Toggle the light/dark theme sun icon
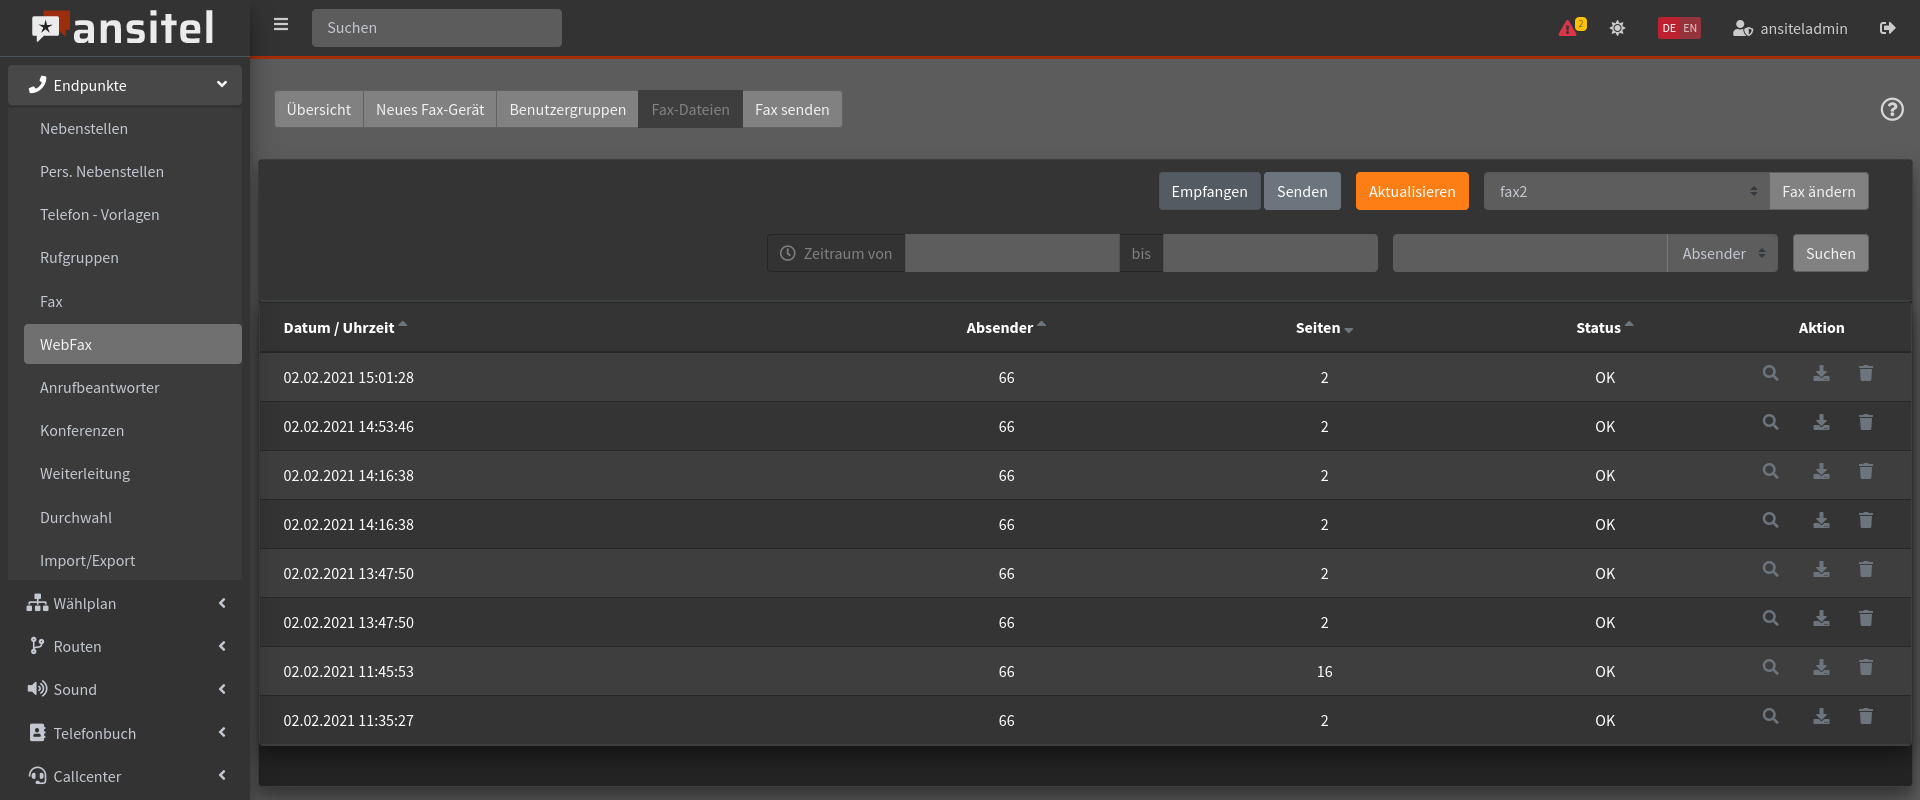Image resolution: width=1920 pixels, height=800 pixels. (1617, 28)
